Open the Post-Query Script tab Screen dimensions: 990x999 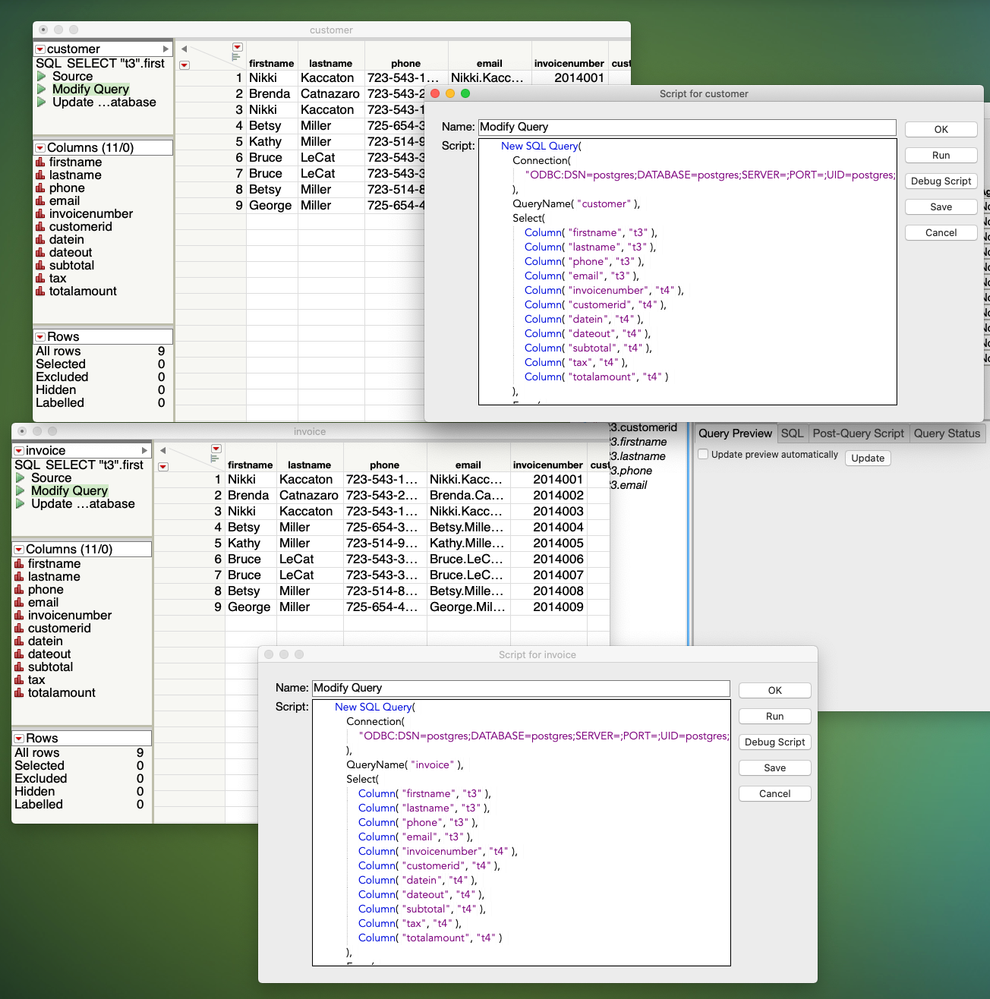click(858, 434)
